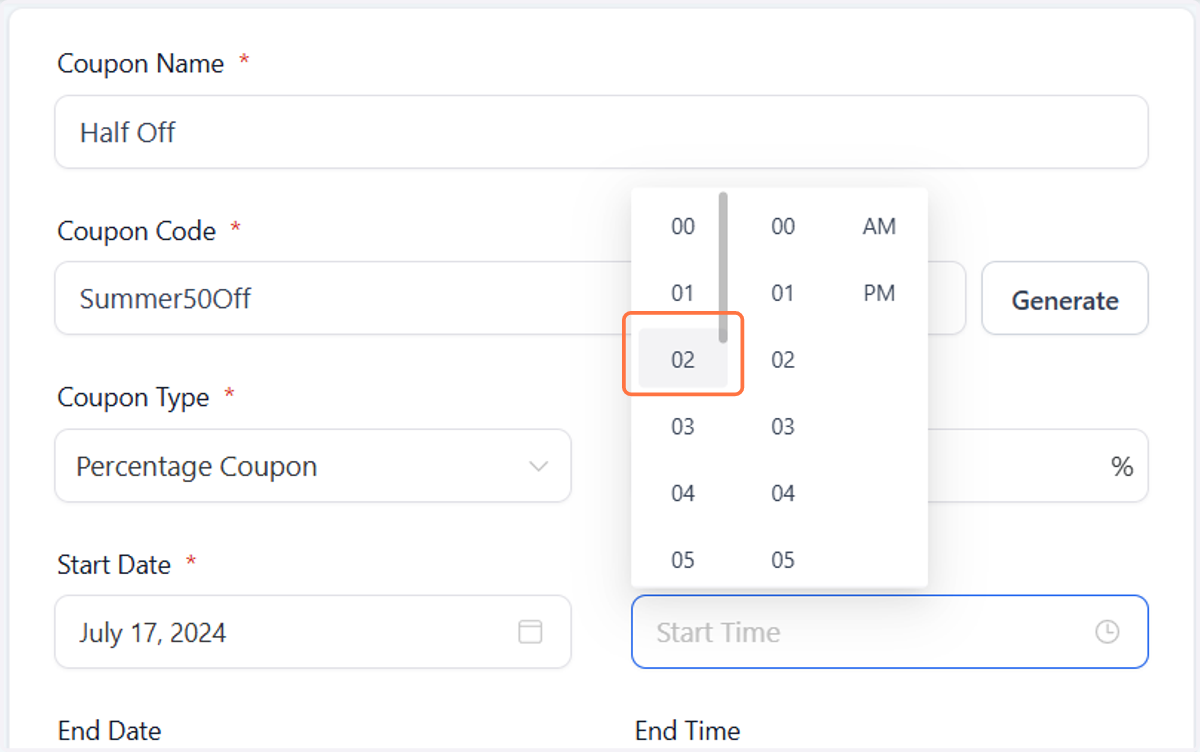
Task: Choose hour 00 in the hour column
Action: [x=683, y=227]
